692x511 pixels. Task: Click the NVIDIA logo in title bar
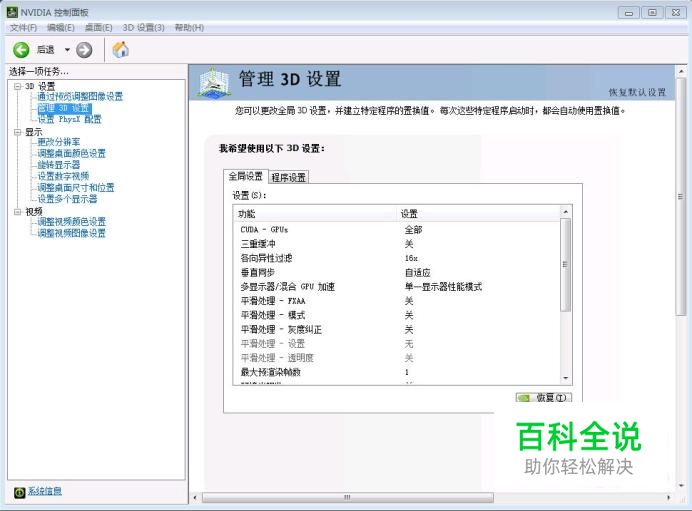coord(12,12)
